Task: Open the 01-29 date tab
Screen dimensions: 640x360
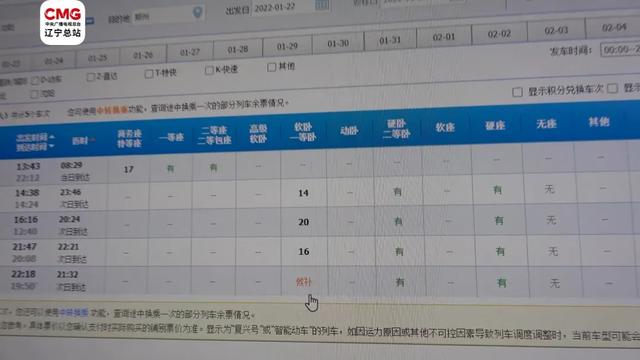Action: click(287, 46)
